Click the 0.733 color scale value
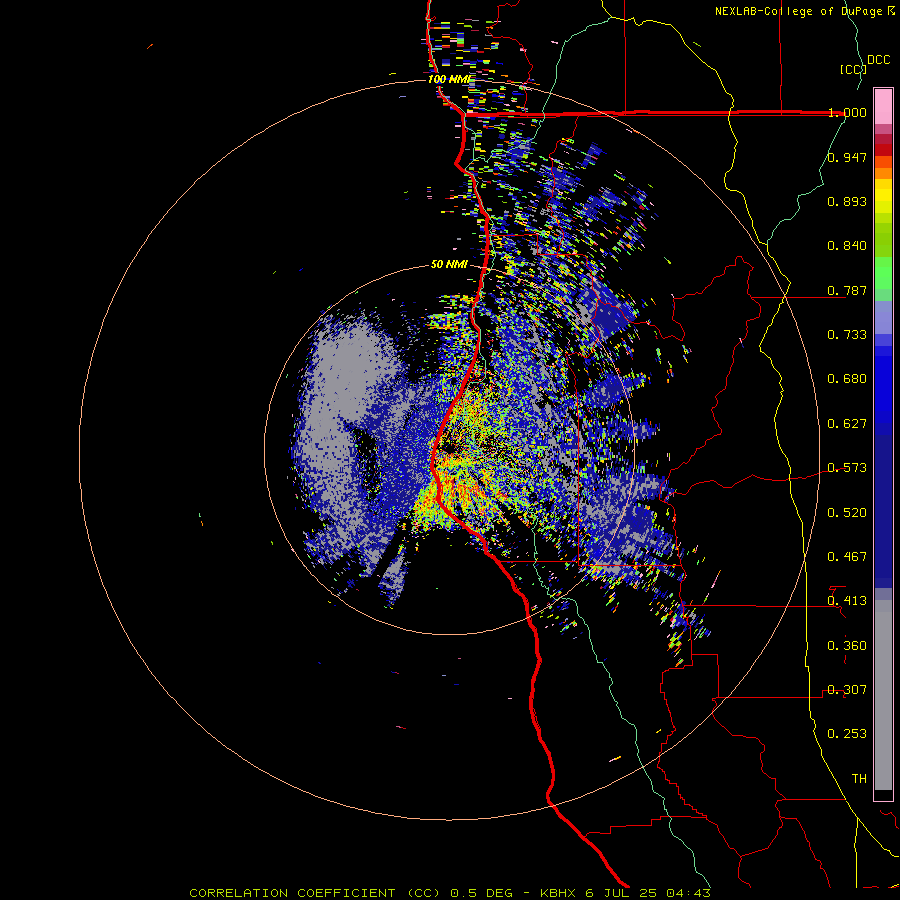The width and height of the screenshot is (900, 900). [x=847, y=335]
